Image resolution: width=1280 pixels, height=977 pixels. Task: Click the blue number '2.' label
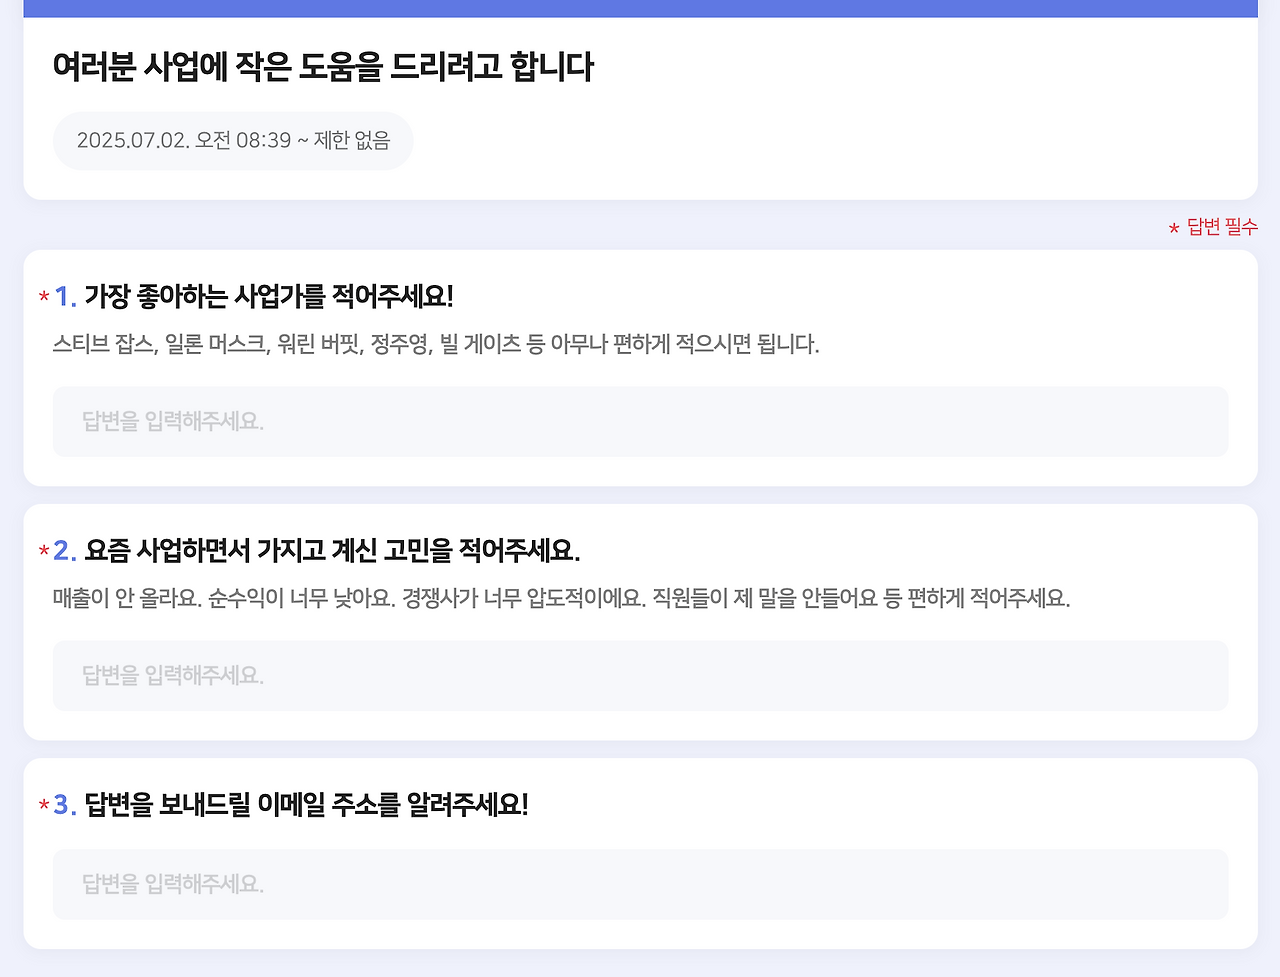[64, 548]
